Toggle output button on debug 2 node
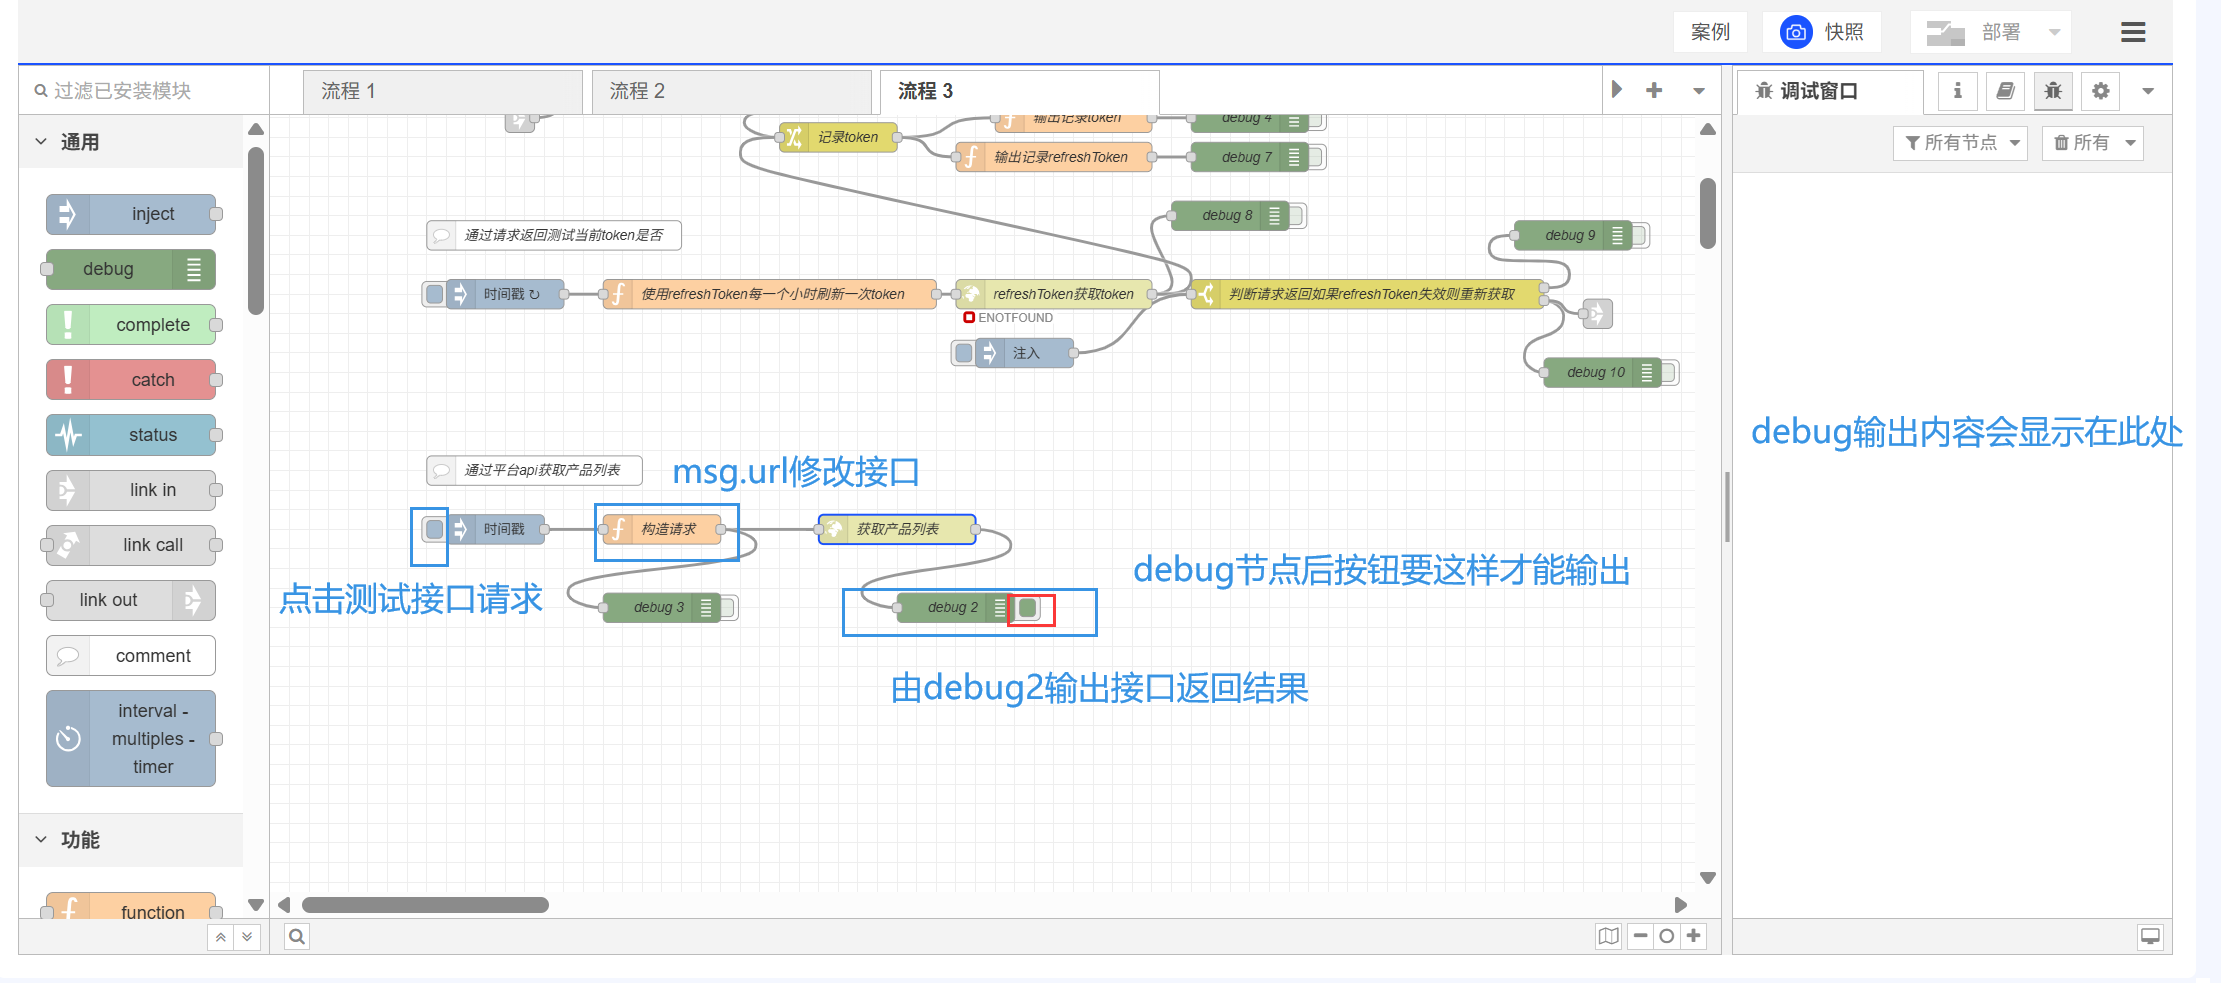The height and width of the screenshot is (983, 2221). [1028, 607]
